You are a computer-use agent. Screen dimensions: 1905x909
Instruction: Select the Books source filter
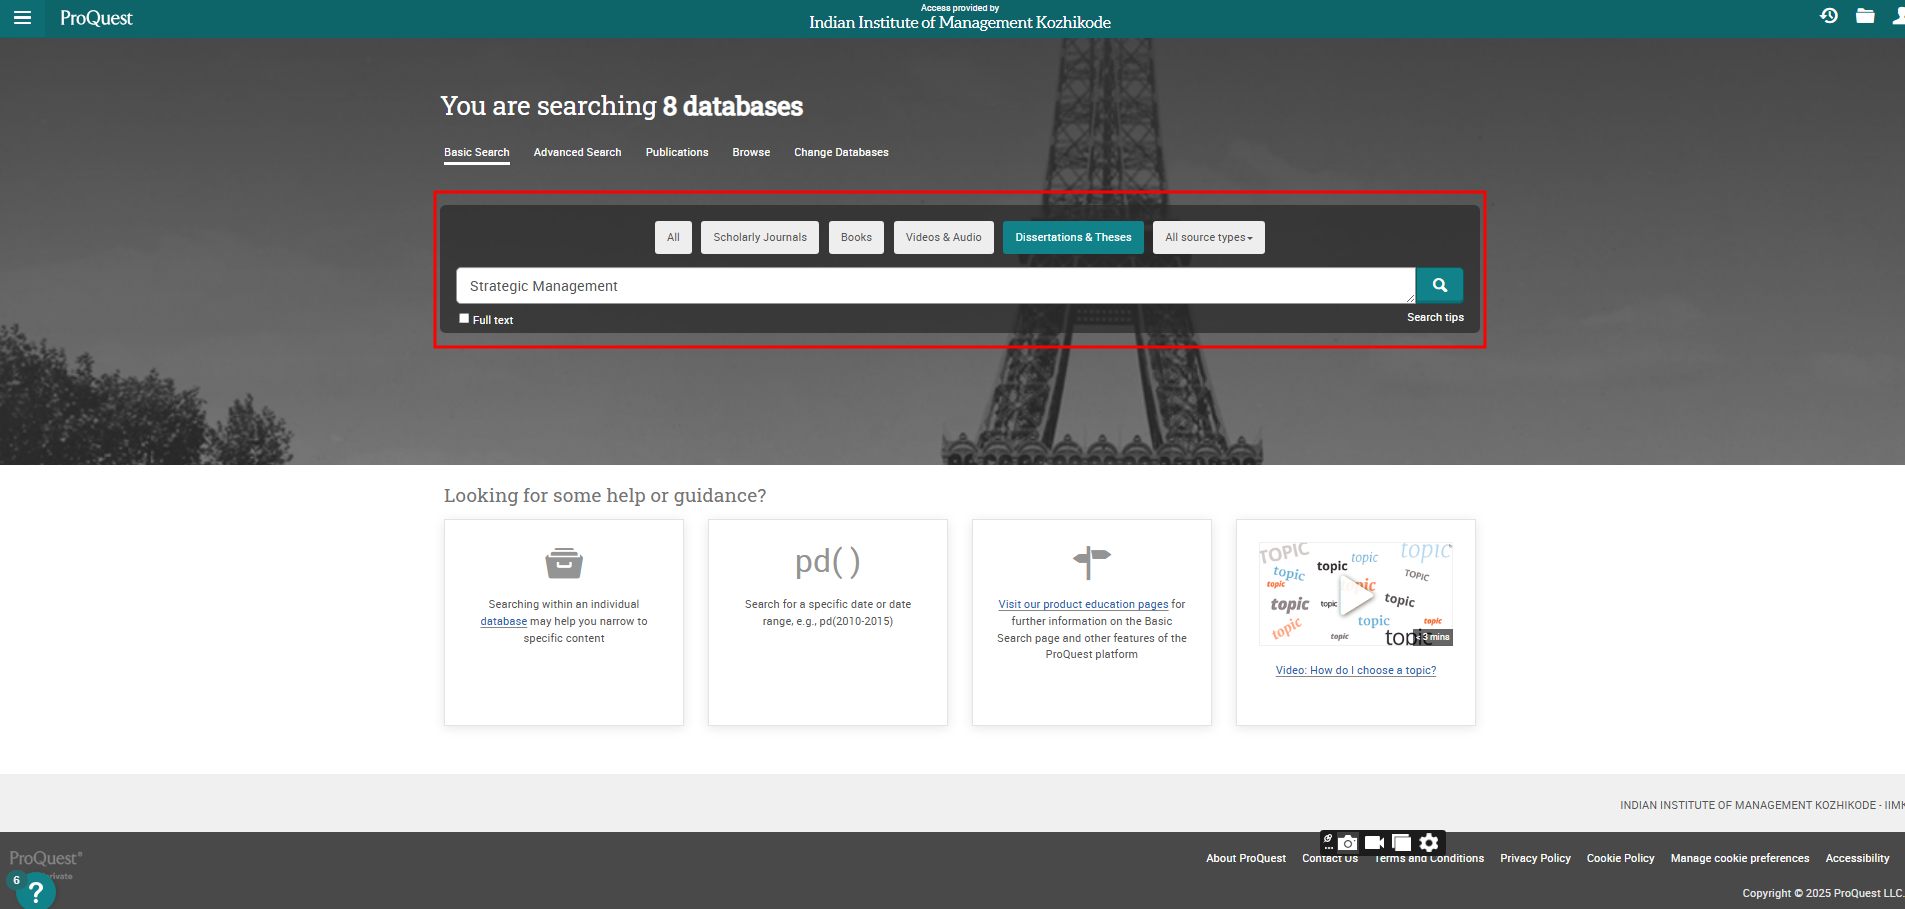pos(856,238)
